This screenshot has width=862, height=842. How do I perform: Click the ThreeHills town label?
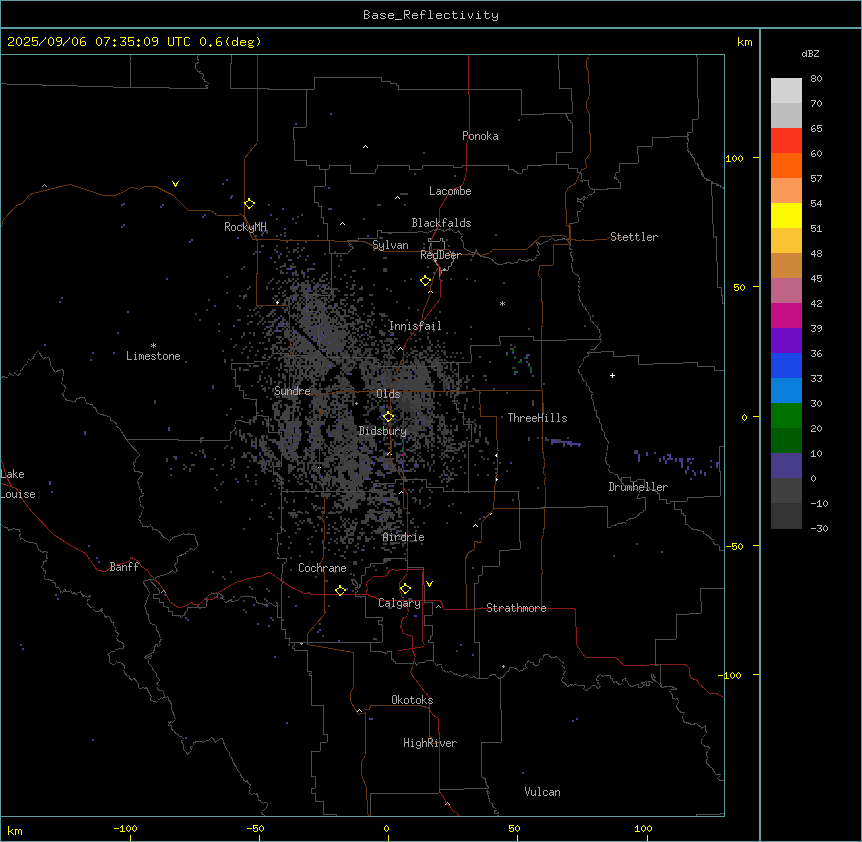(537, 418)
